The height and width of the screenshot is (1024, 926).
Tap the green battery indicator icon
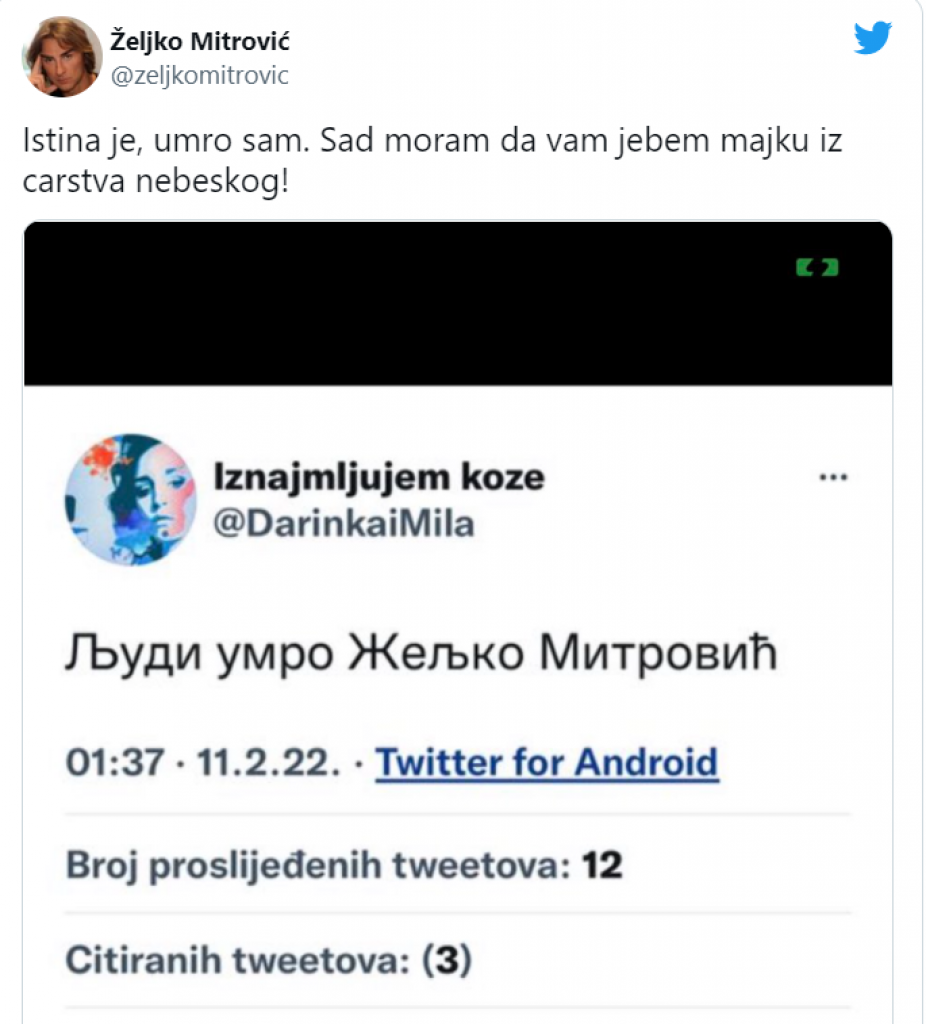tap(817, 266)
